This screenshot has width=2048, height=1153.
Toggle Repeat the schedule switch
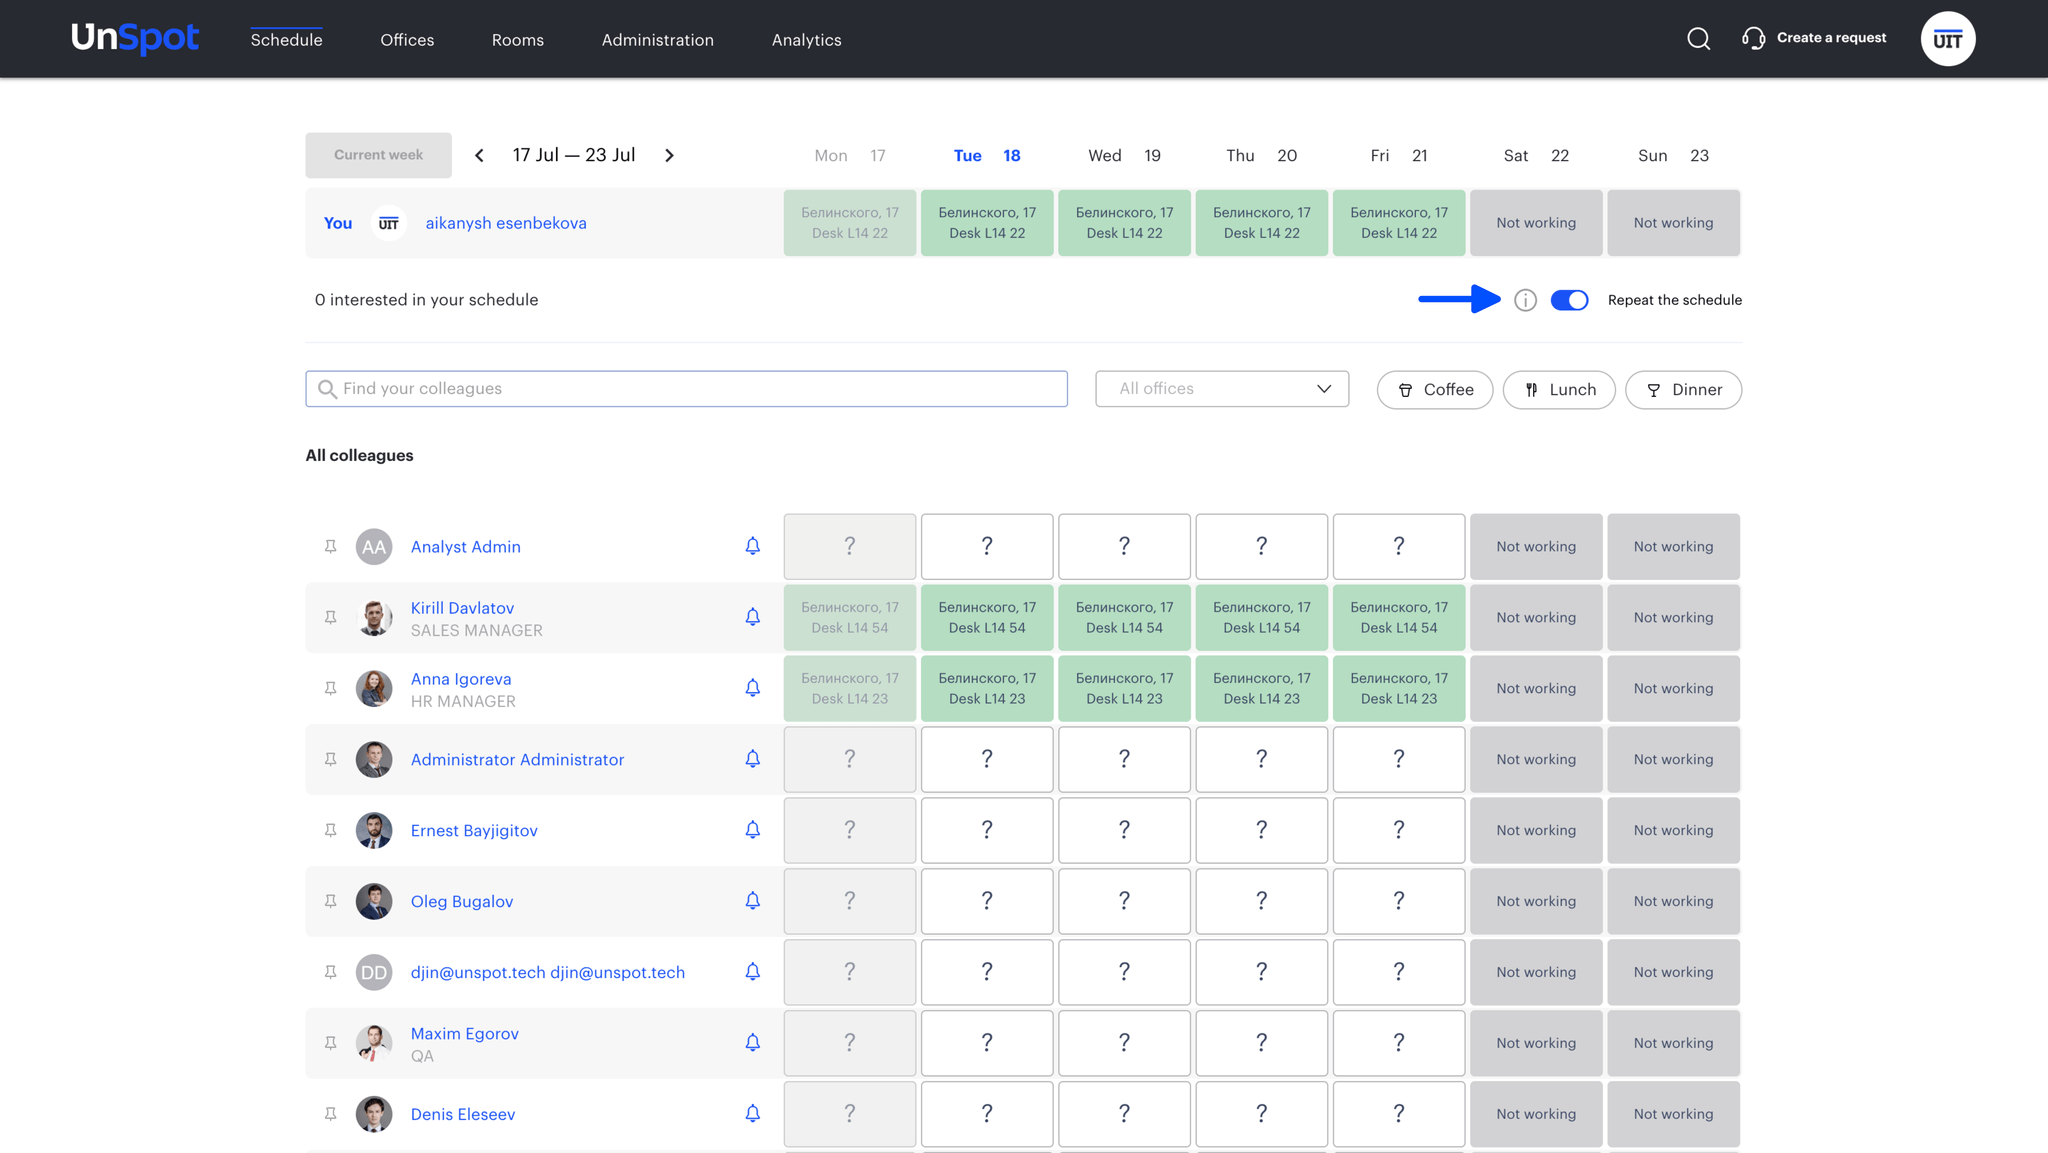click(1569, 300)
